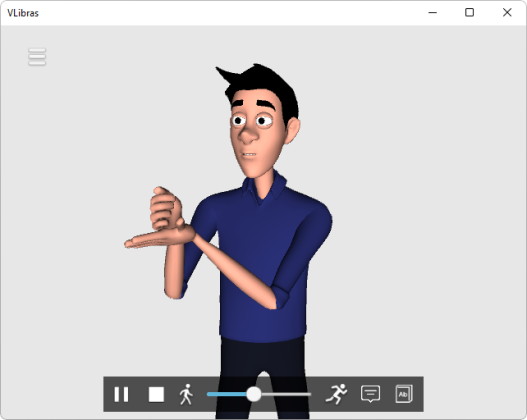Click the running person fast-speed icon
This screenshot has height=420, width=527.
(336, 394)
